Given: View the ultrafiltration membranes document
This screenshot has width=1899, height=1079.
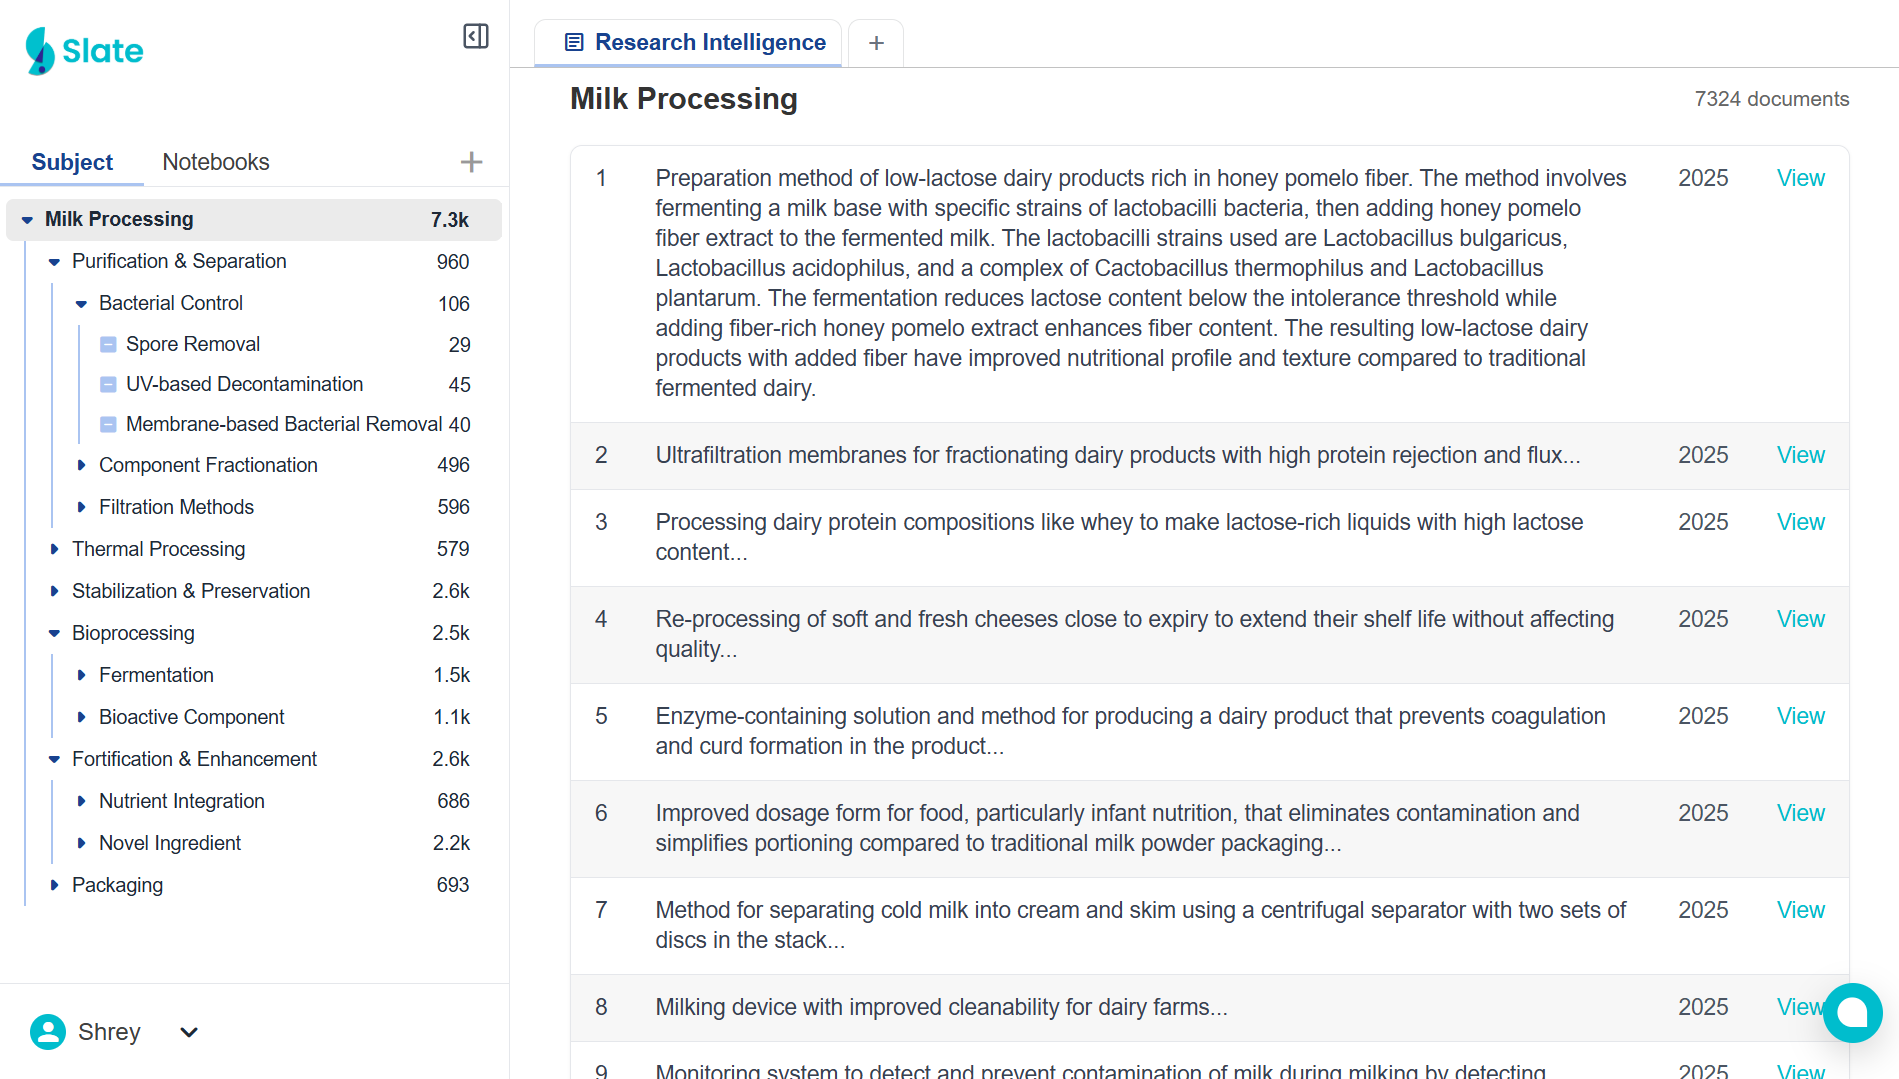Looking at the screenshot, I should click(1800, 455).
